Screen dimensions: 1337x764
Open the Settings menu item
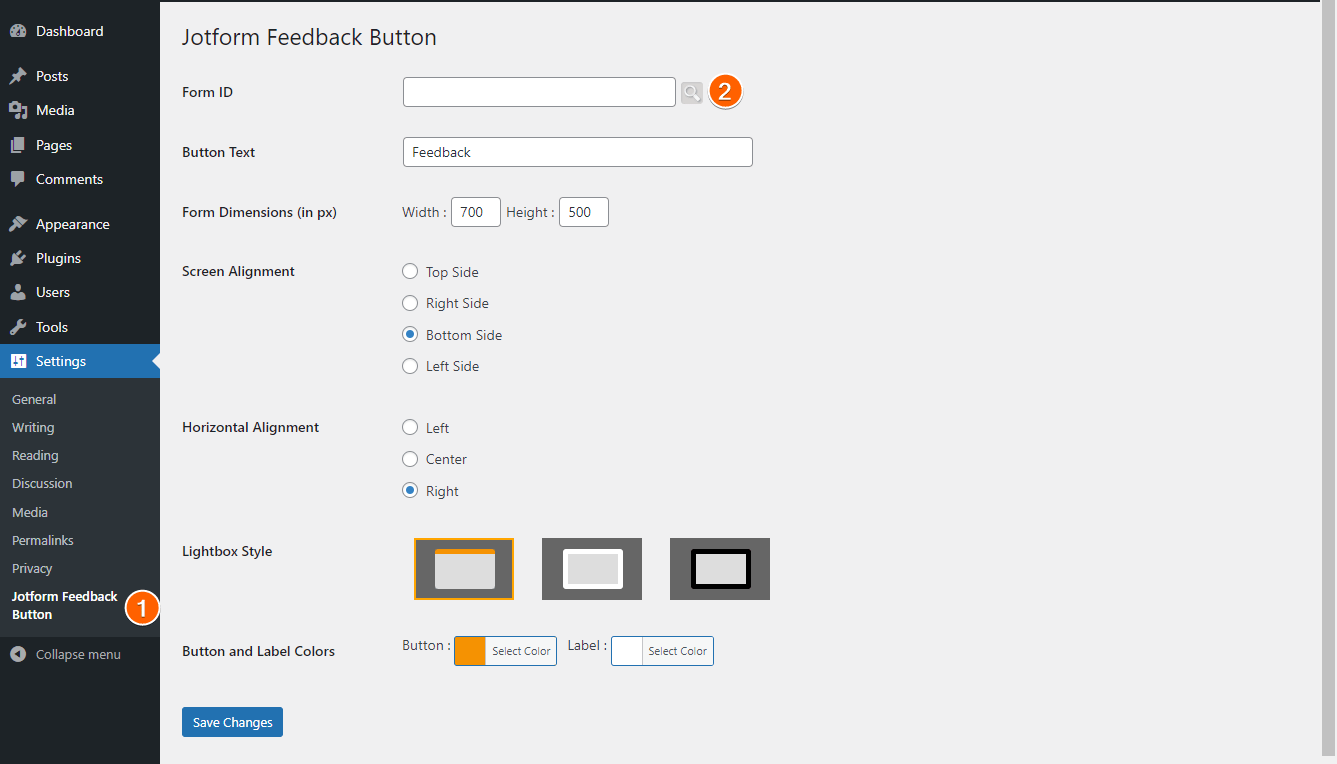coord(80,361)
